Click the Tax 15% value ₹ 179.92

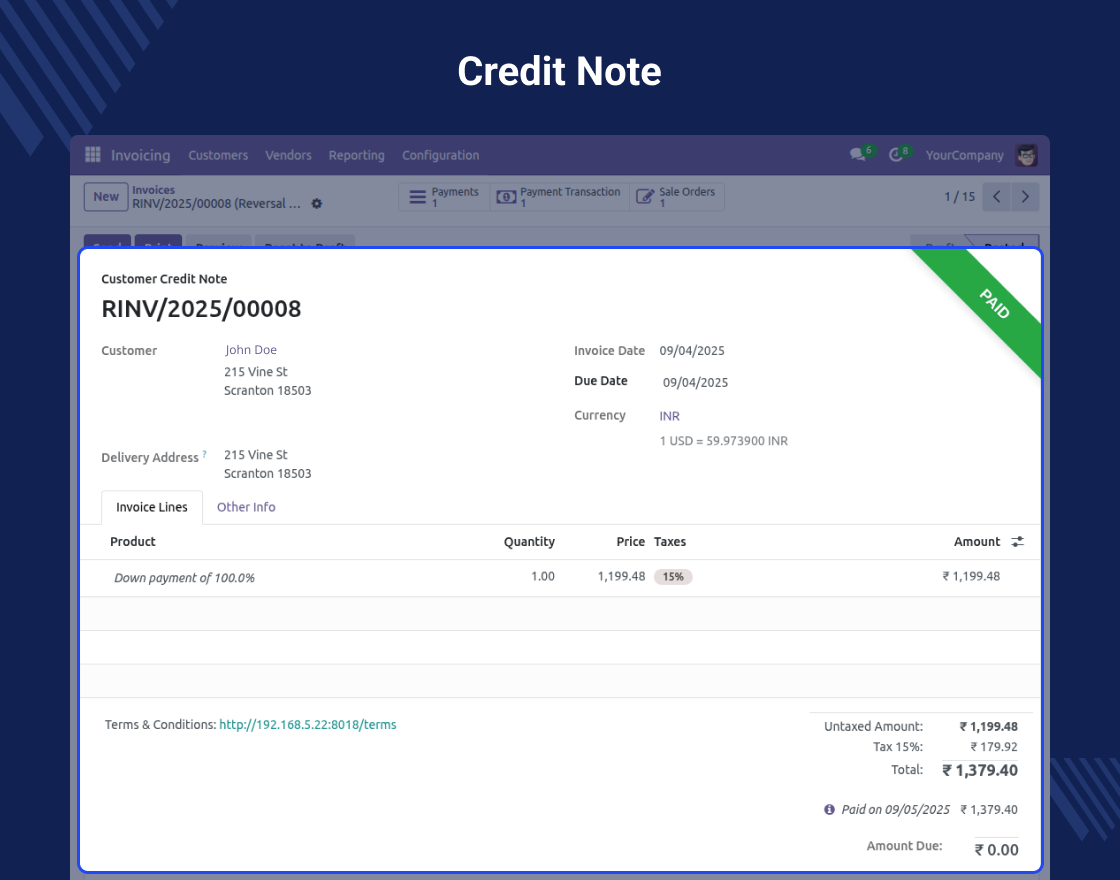[x=994, y=746]
